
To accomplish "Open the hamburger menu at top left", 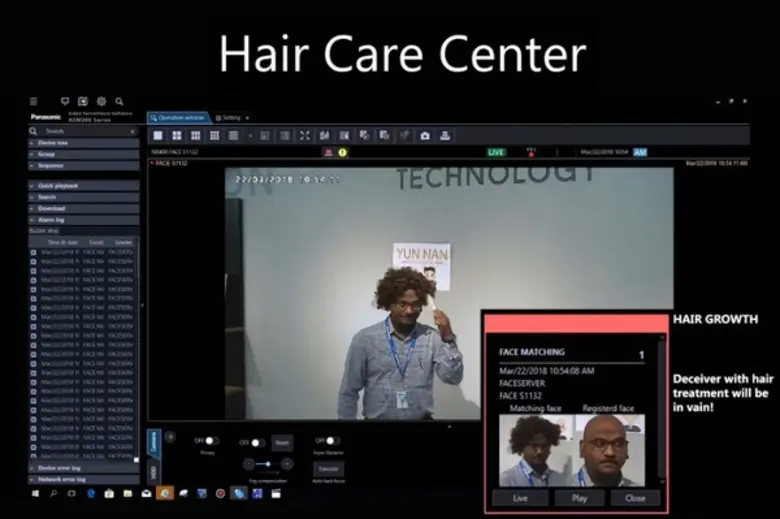I will (x=33, y=101).
